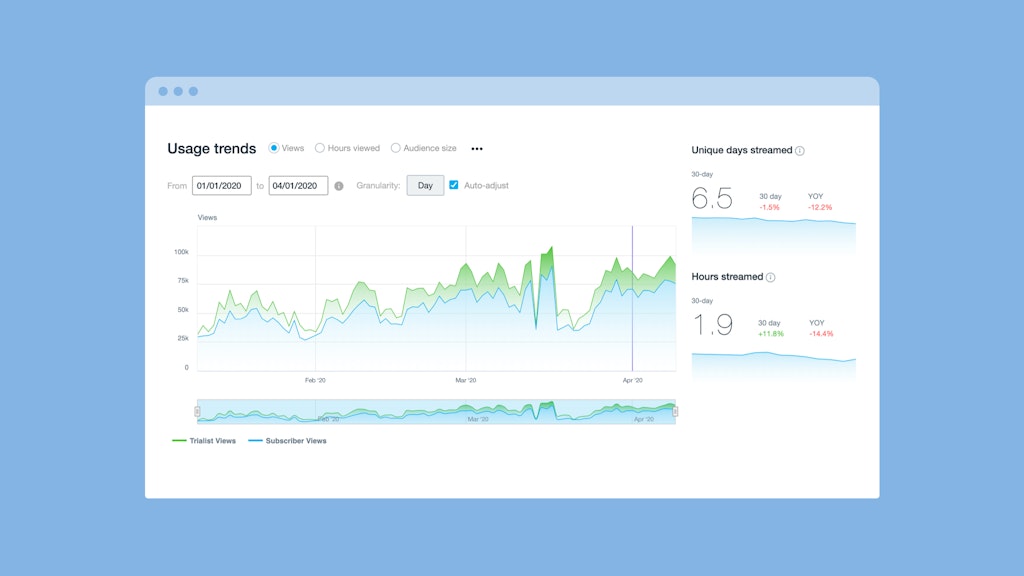Screen dimensions: 1024x576
Task: Toggle the blue Subscriber Views legend item
Action: [x=288, y=441]
